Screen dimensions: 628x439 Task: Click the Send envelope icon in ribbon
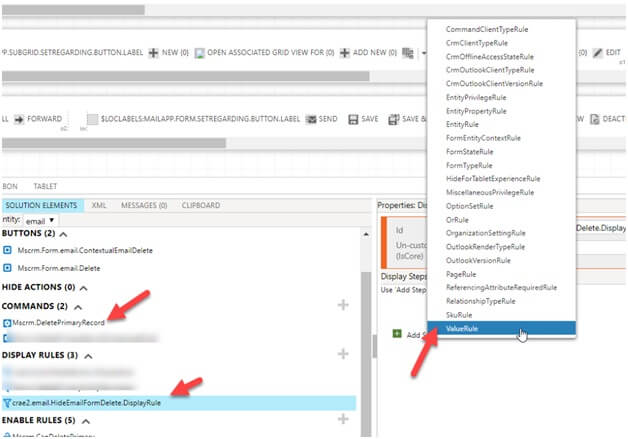tap(310, 119)
